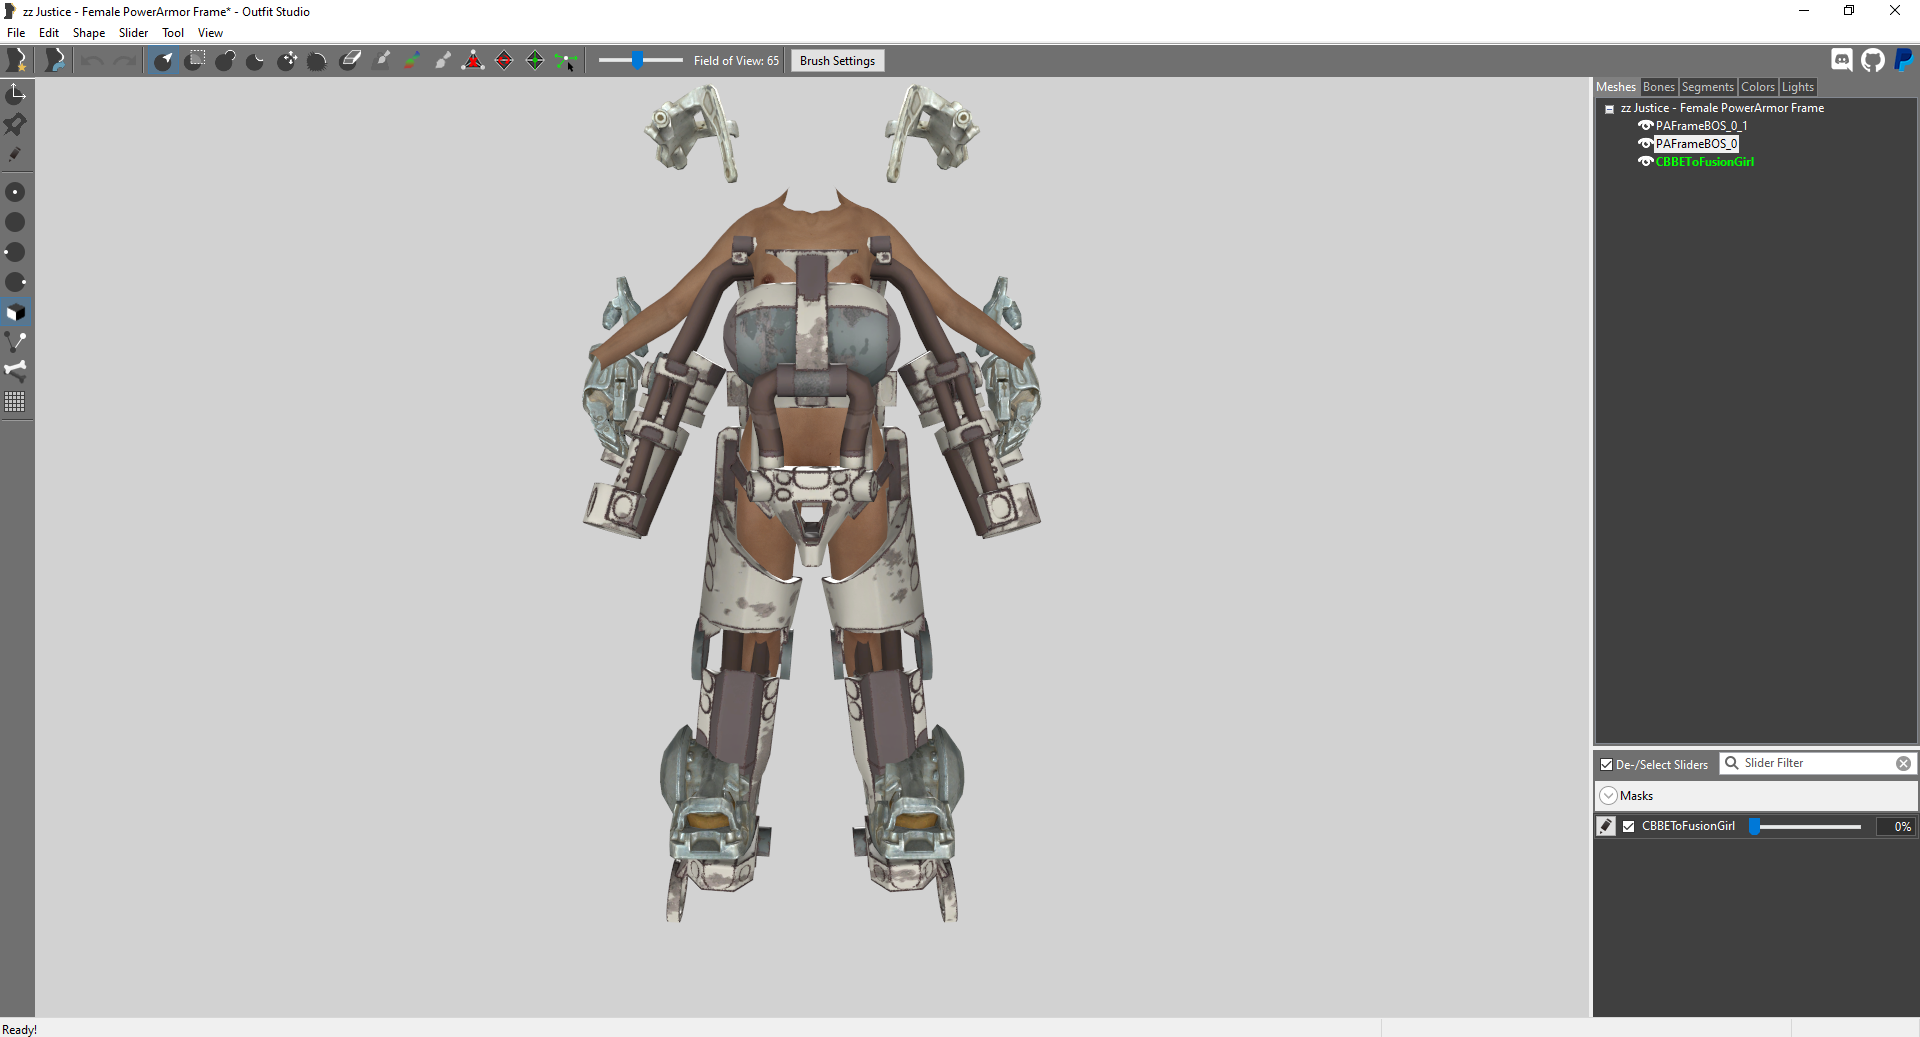1920x1037 pixels.
Task: Uncheck the CBBEToFusionGirl slider checkbox
Action: 1629,826
